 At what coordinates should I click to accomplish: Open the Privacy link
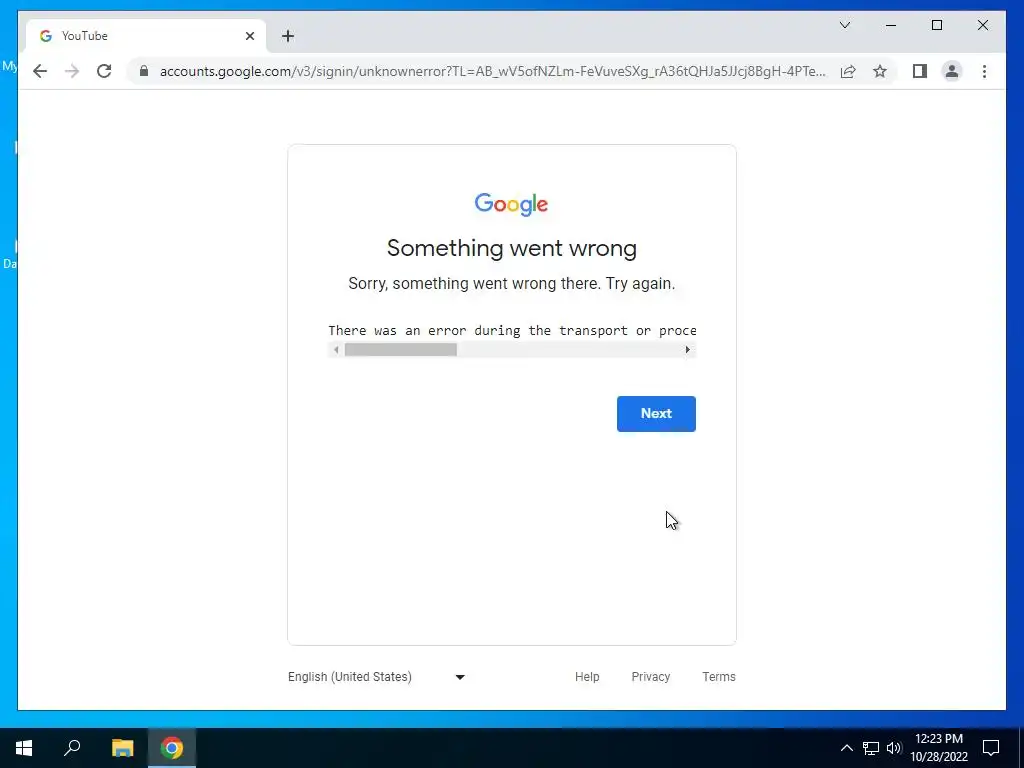(650, 677)
